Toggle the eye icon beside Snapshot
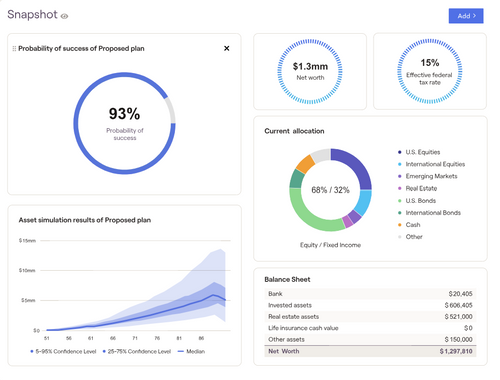The image size is (500, 380). (65, 16)
